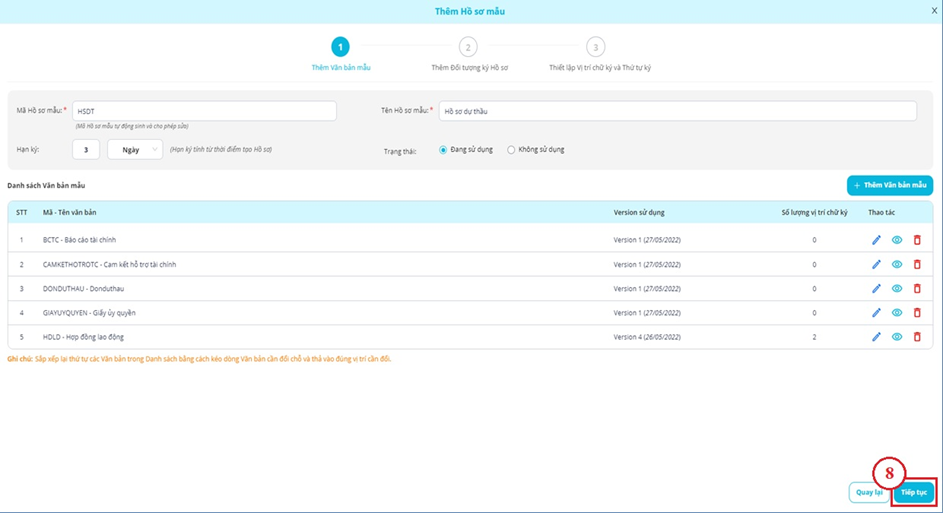Open the Ngày unit dropdown
943x513 pixels.
coord(135,149)
